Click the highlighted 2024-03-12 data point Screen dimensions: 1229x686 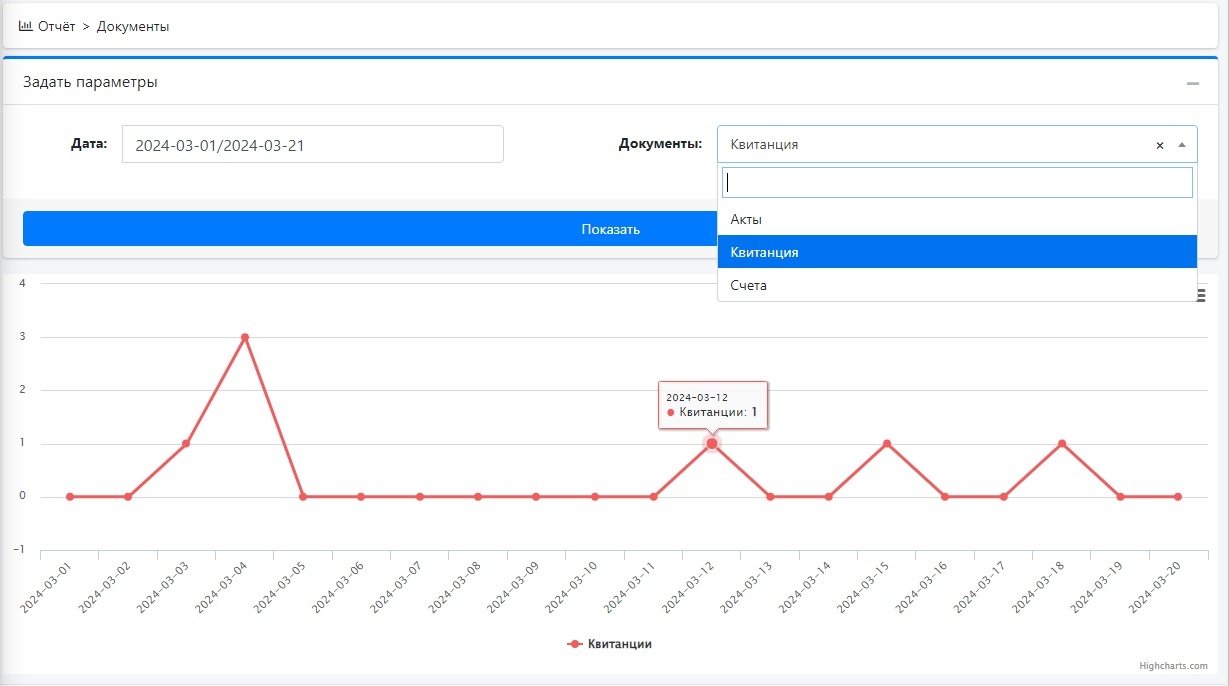coord(712,443)
